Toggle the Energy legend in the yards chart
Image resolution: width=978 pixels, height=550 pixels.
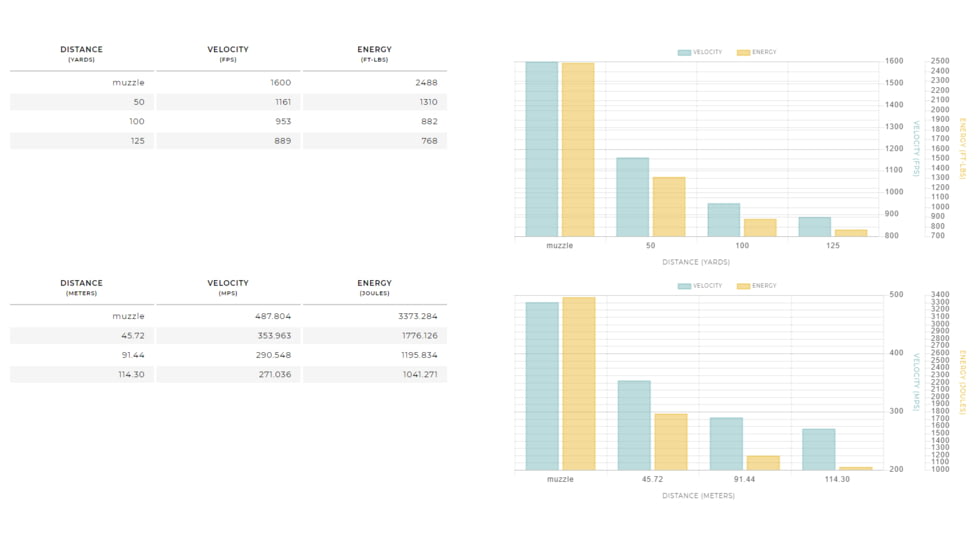(x=757, y=52)
